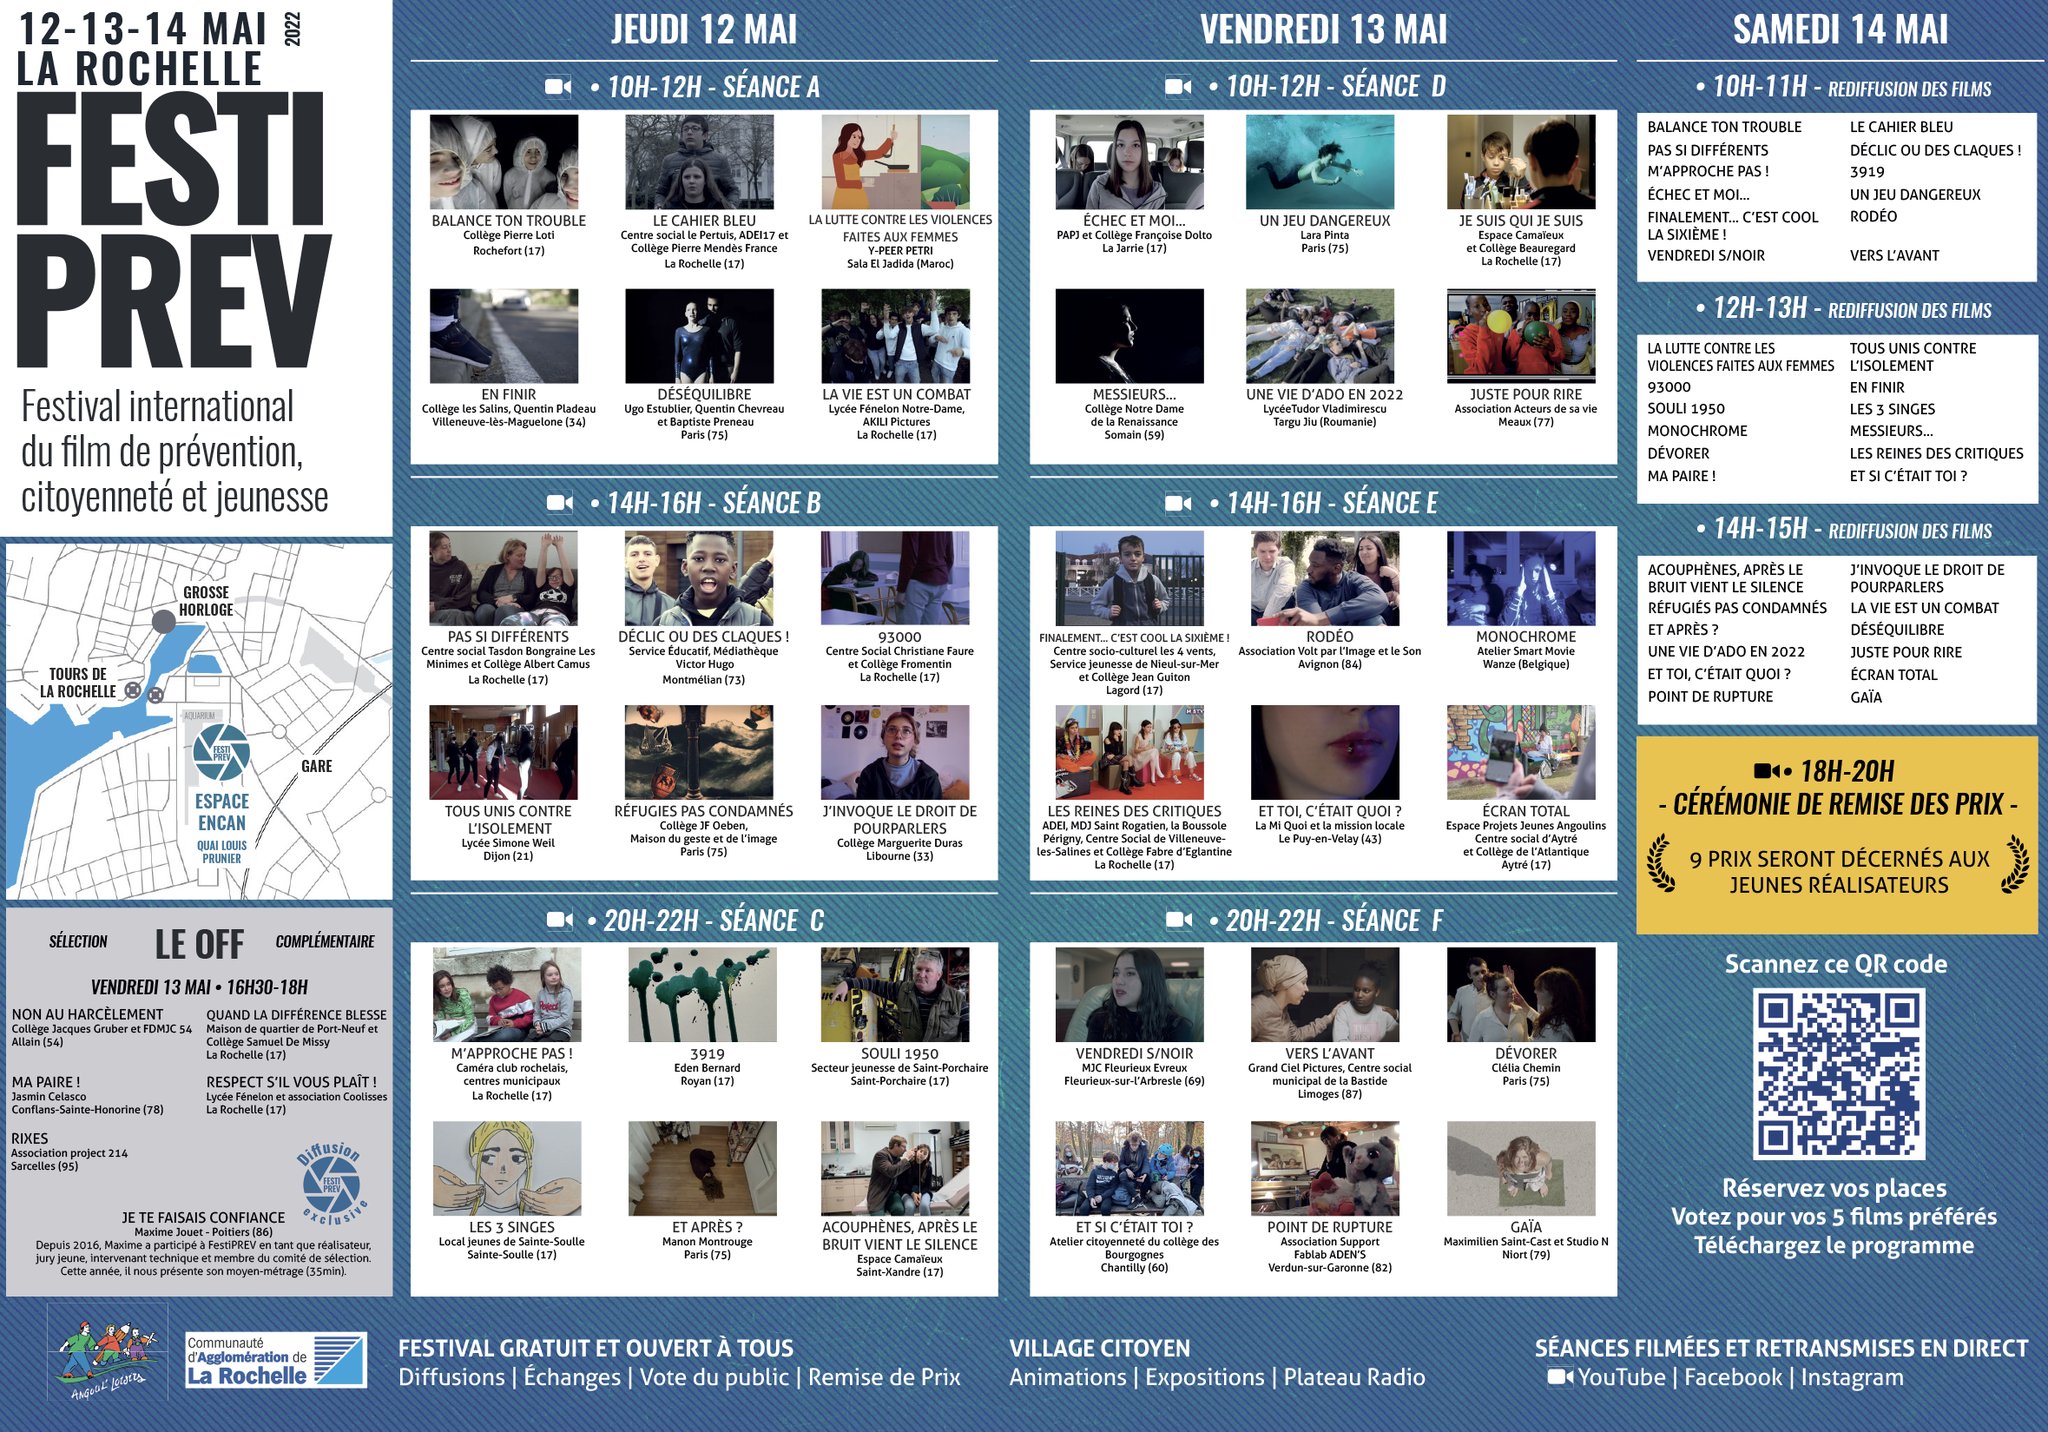
Task: Click the Instagram text in footer
Action: point(1852,1378)
